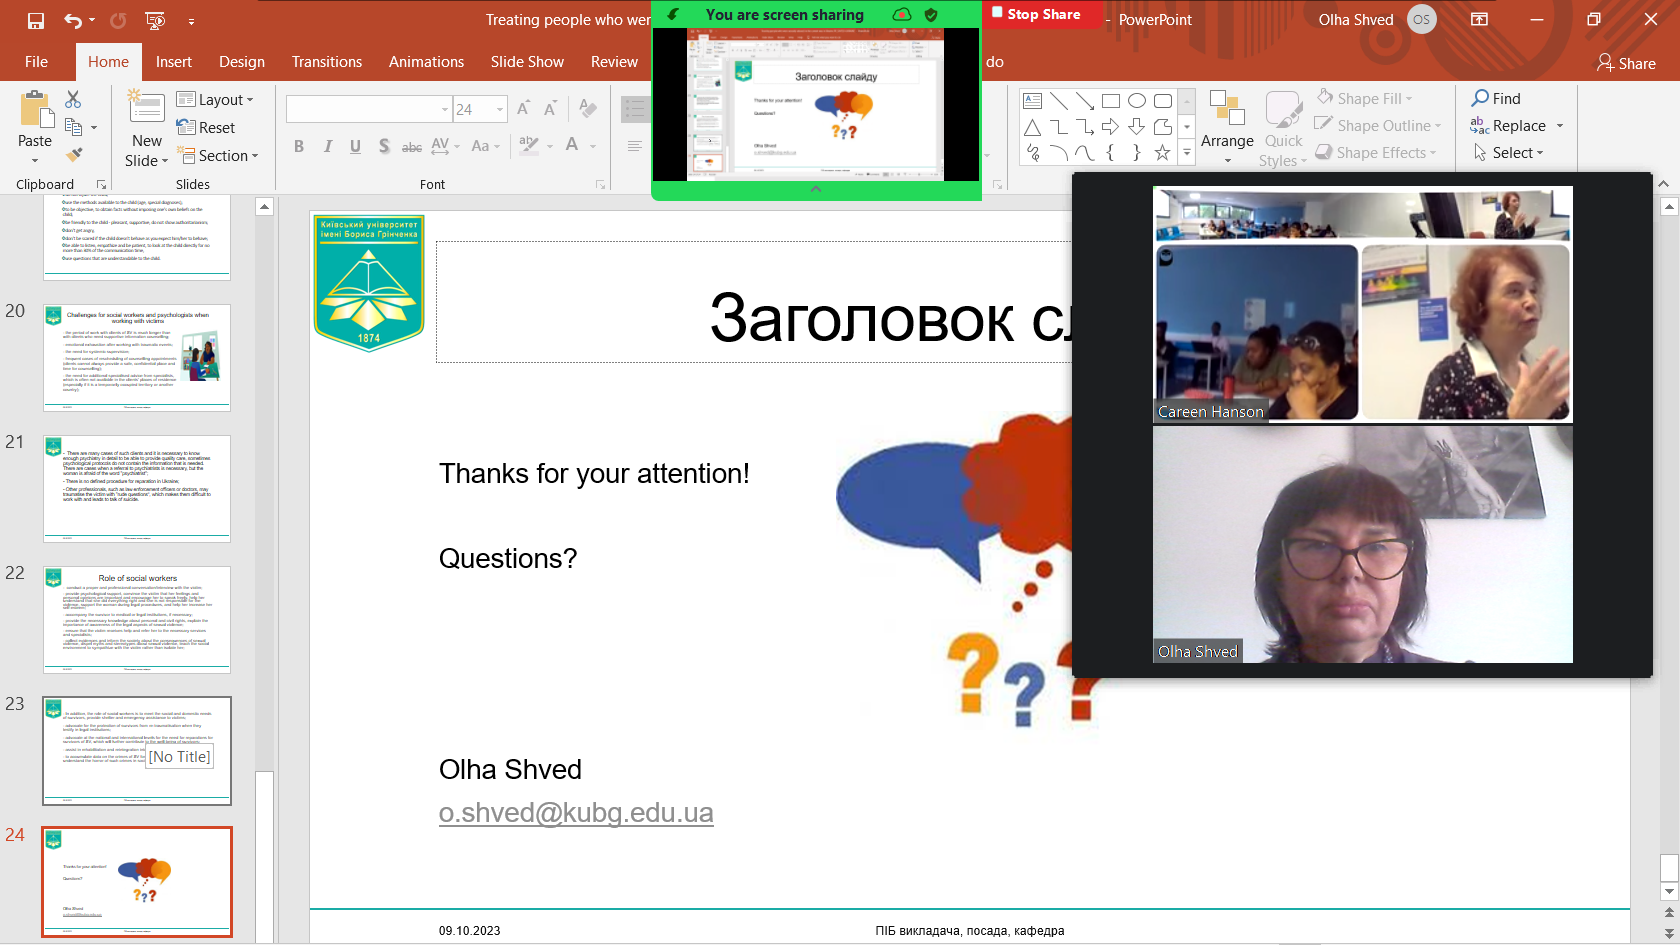Expand the font size combo box
Image resolution: width=1680 pixels, height=945 pixels.
coord(499,109)
